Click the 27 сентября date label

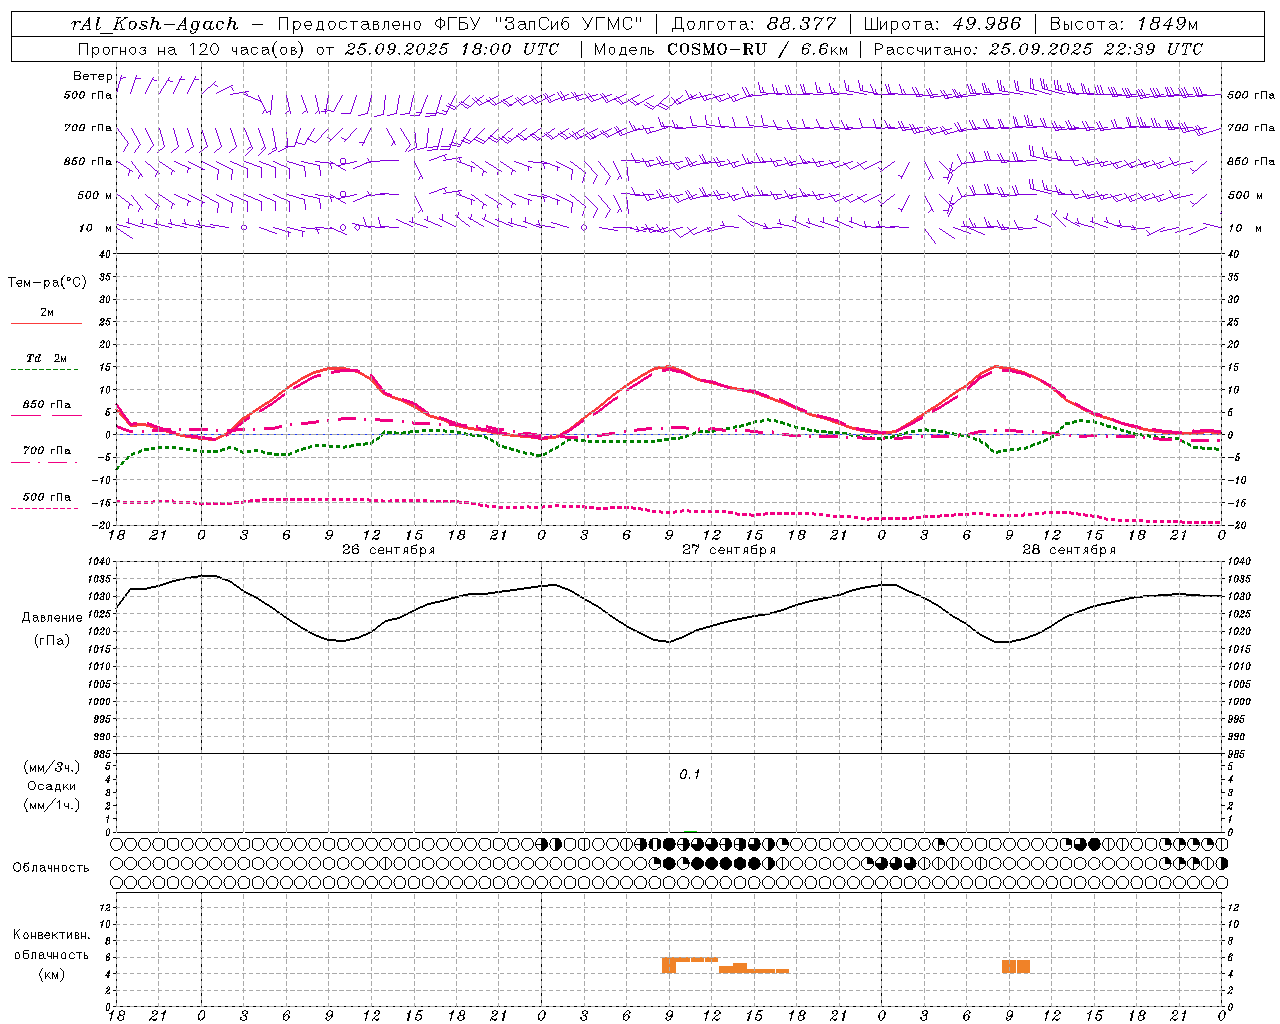[729, 550]
